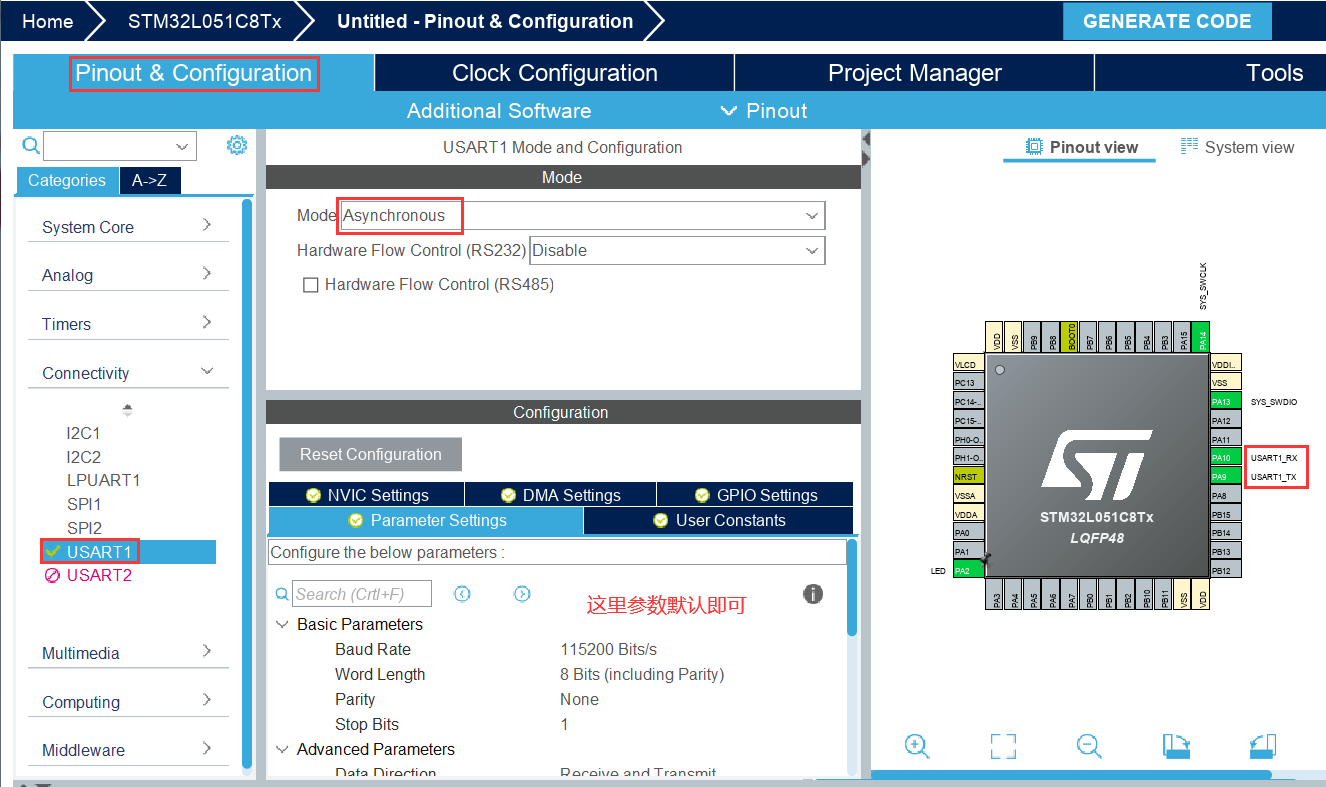Click the PB15 pin on the chip

point(1225,514)
